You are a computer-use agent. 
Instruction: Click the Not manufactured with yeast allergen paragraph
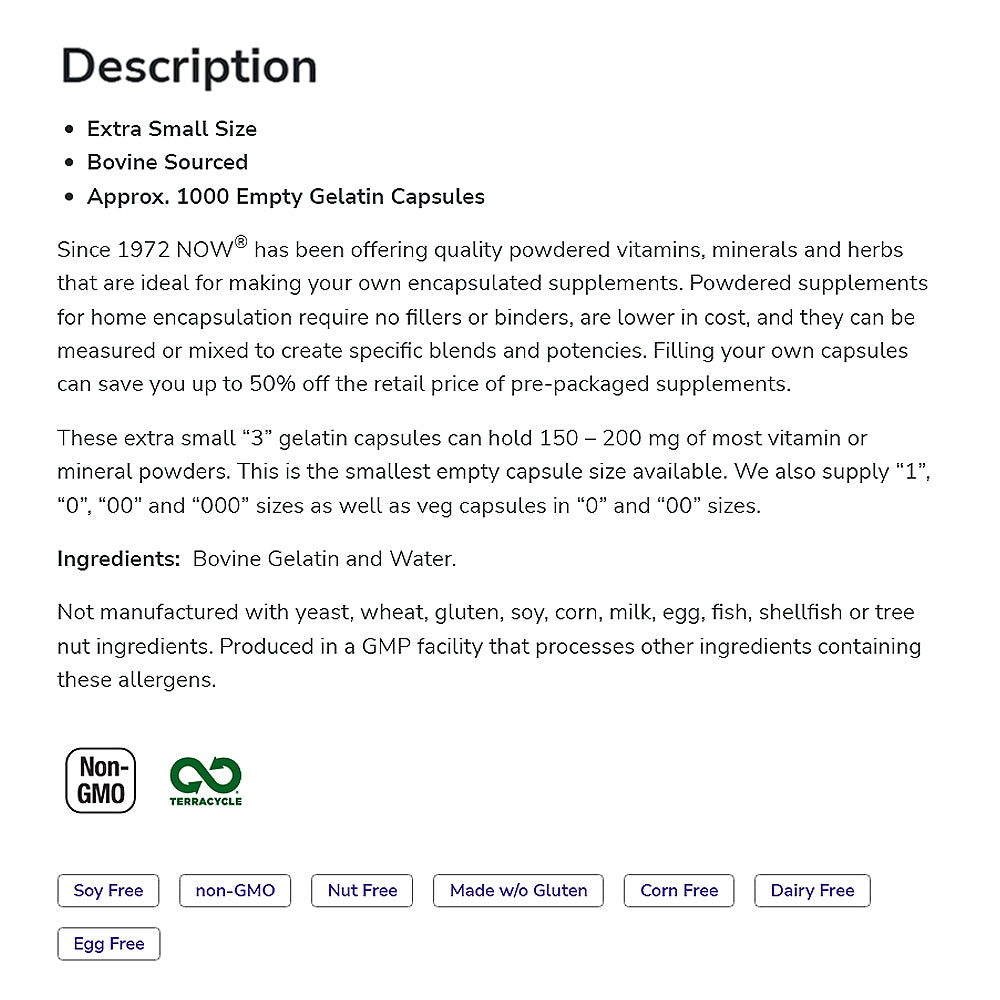click(490, 646)
